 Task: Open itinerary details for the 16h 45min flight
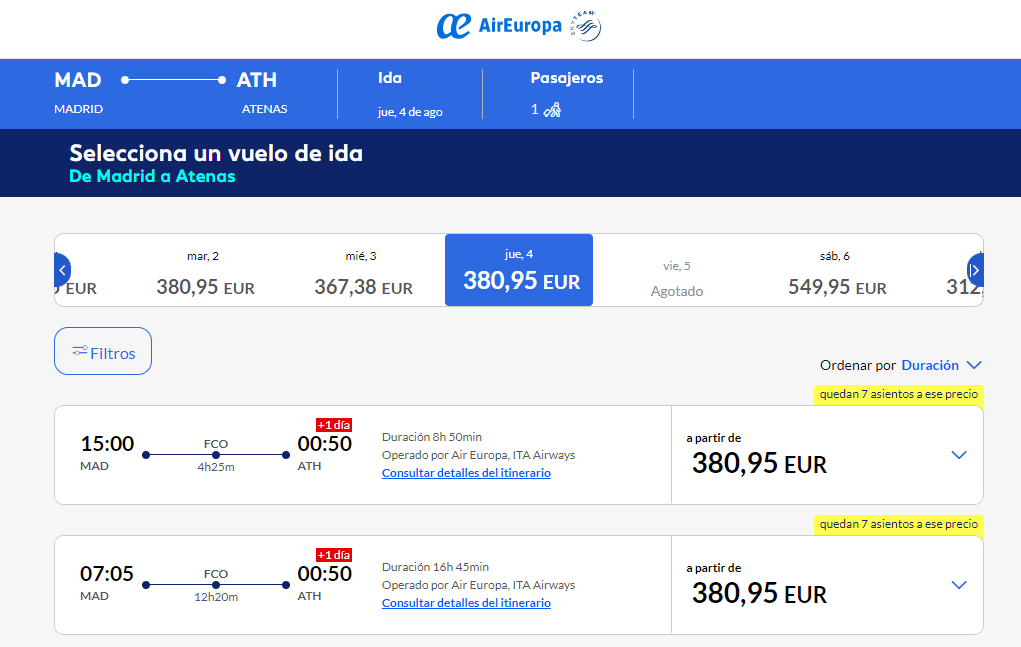tap(466, 603)
